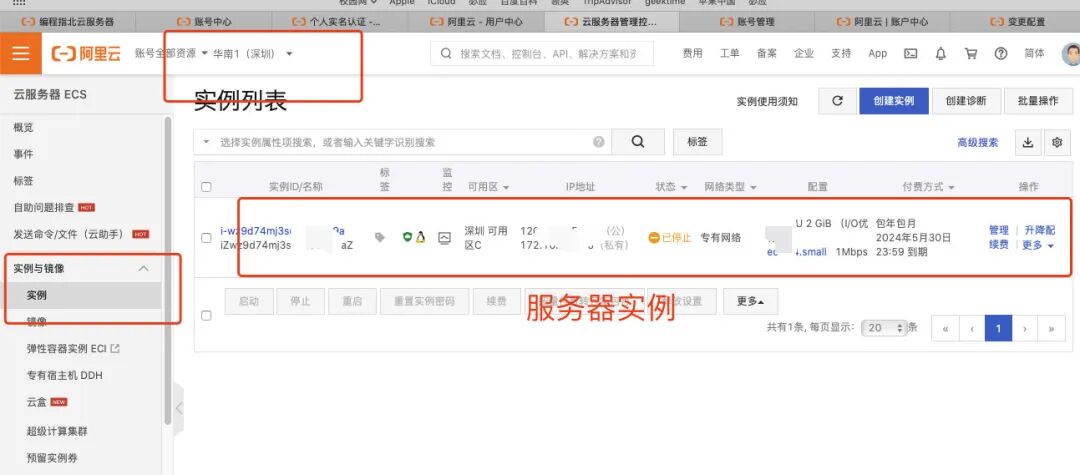Click 创建实例 button
This screenshot has width=1080, height=475.
click(893, 101)
